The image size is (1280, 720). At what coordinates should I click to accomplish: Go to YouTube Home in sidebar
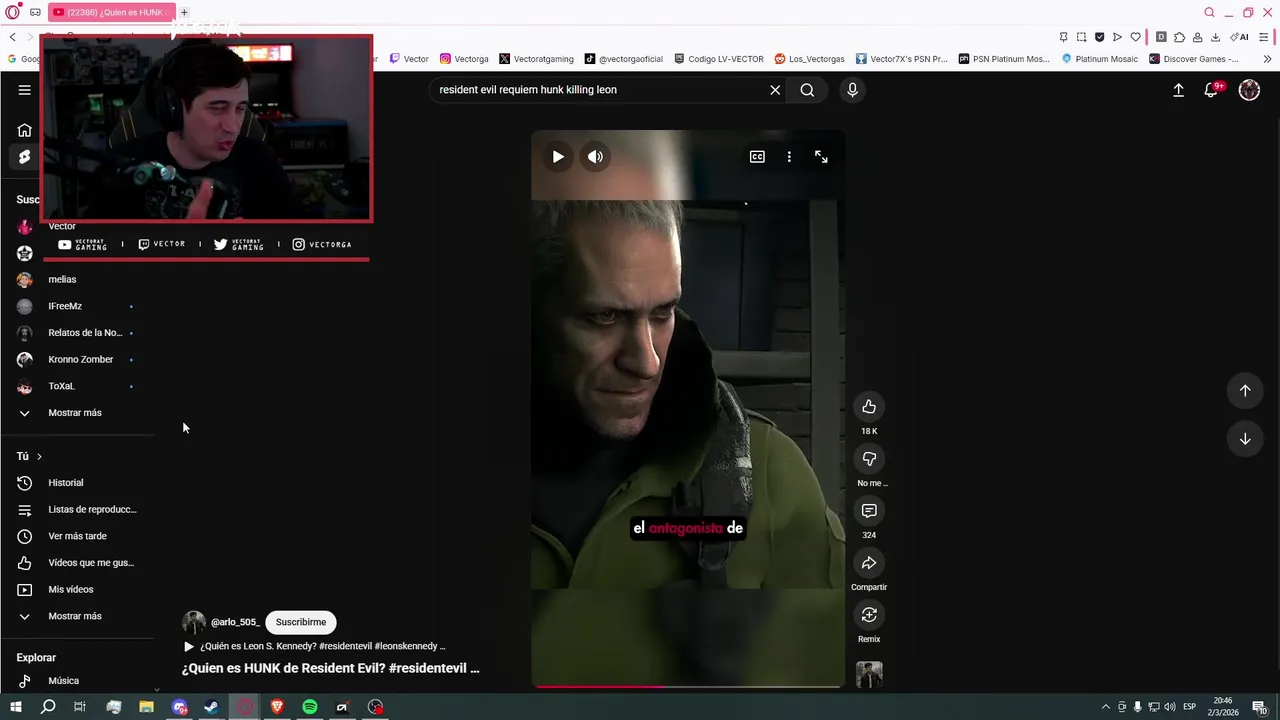pos(24,130)
